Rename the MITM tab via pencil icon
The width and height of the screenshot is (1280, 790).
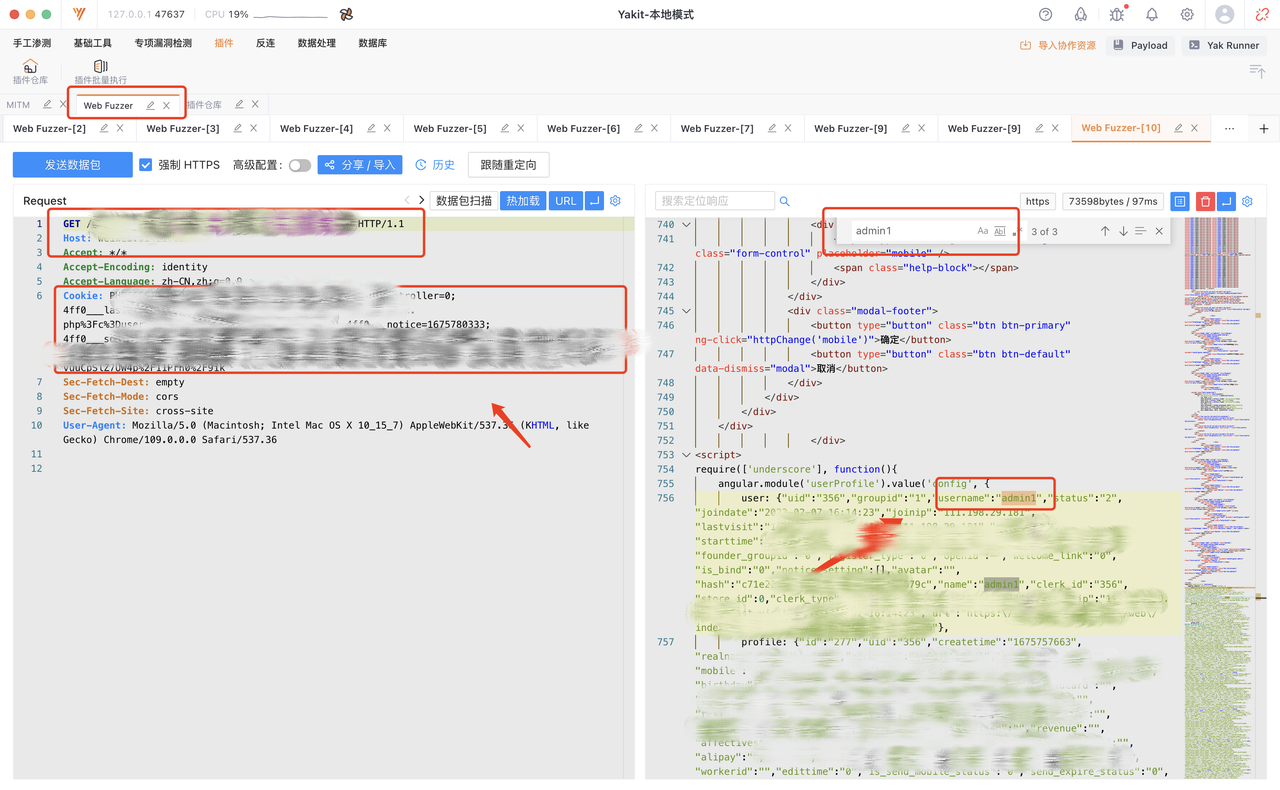(x=47, y=105)
